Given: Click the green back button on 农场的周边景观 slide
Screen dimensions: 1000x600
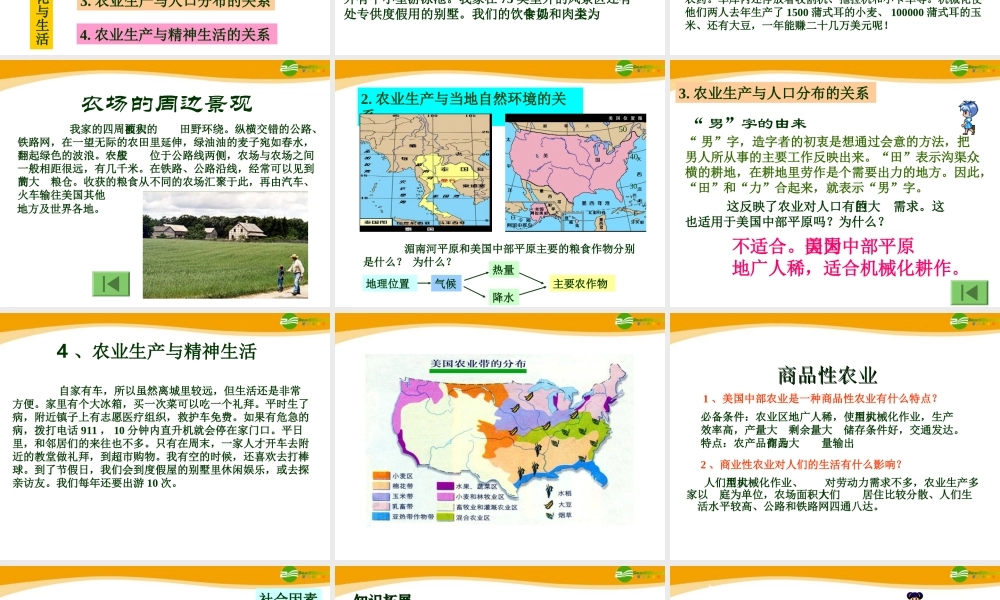Looking at the screenshot, I should (x=111, y=284).
